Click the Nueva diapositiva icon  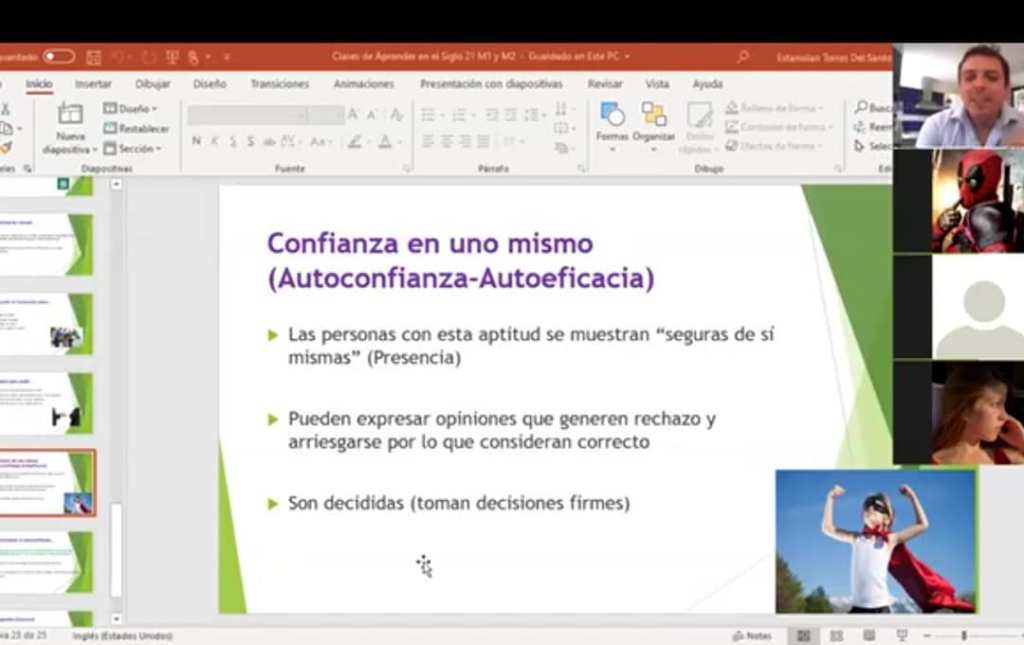coord(70,114)
